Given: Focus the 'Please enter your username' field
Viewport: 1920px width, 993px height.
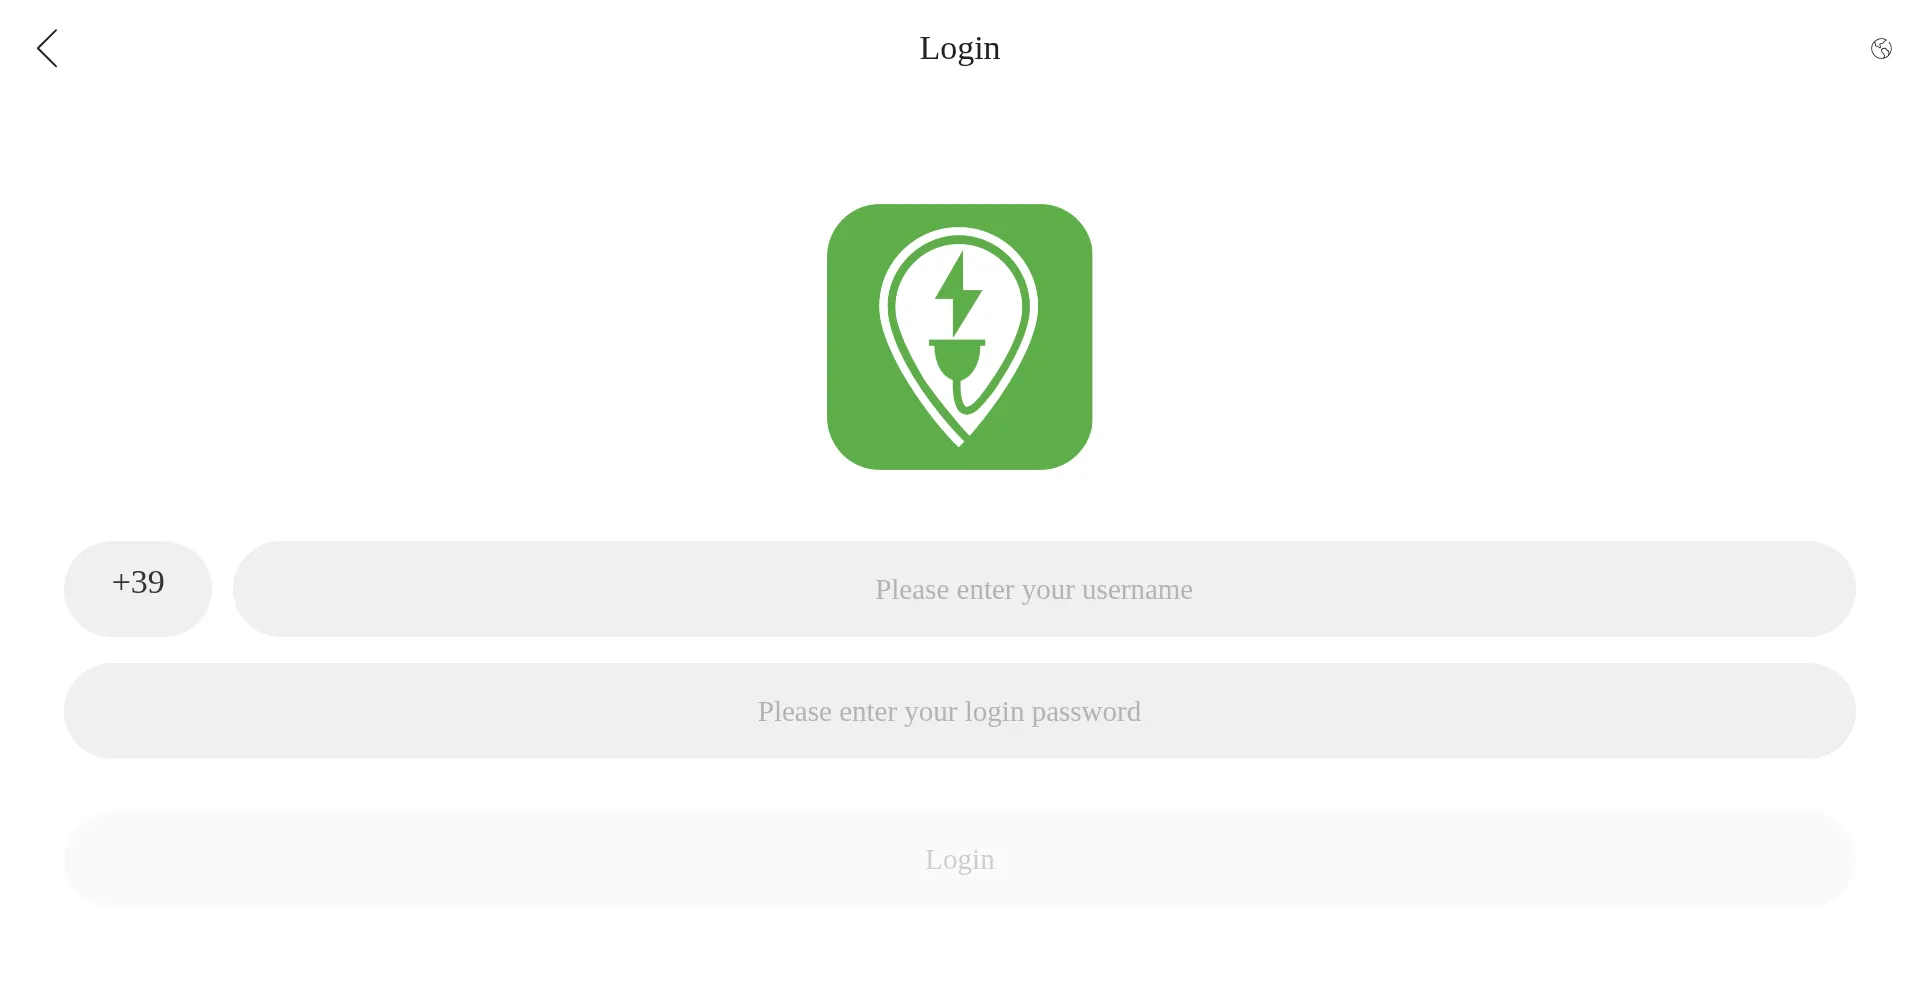Looking at the screenshot, I should coord(1044,589).
